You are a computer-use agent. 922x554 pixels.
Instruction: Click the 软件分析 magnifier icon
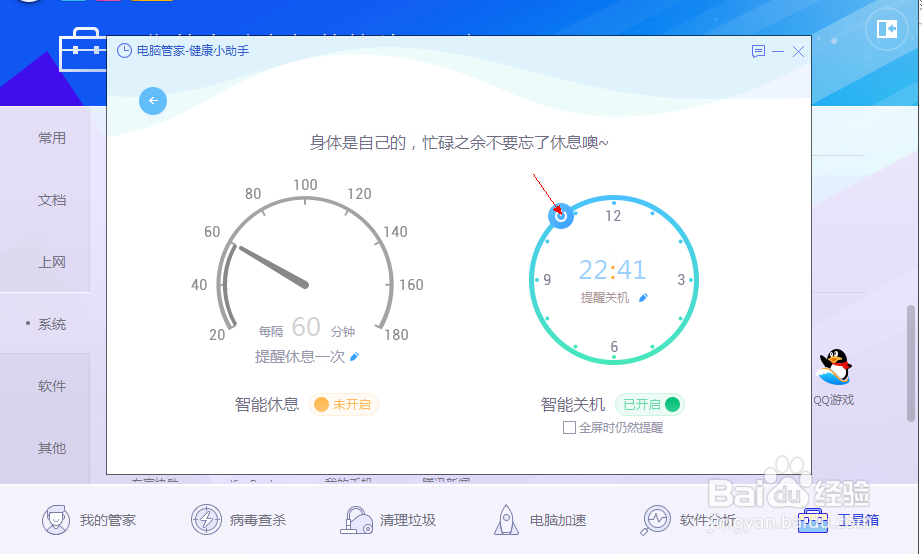(x=655, y=520)
